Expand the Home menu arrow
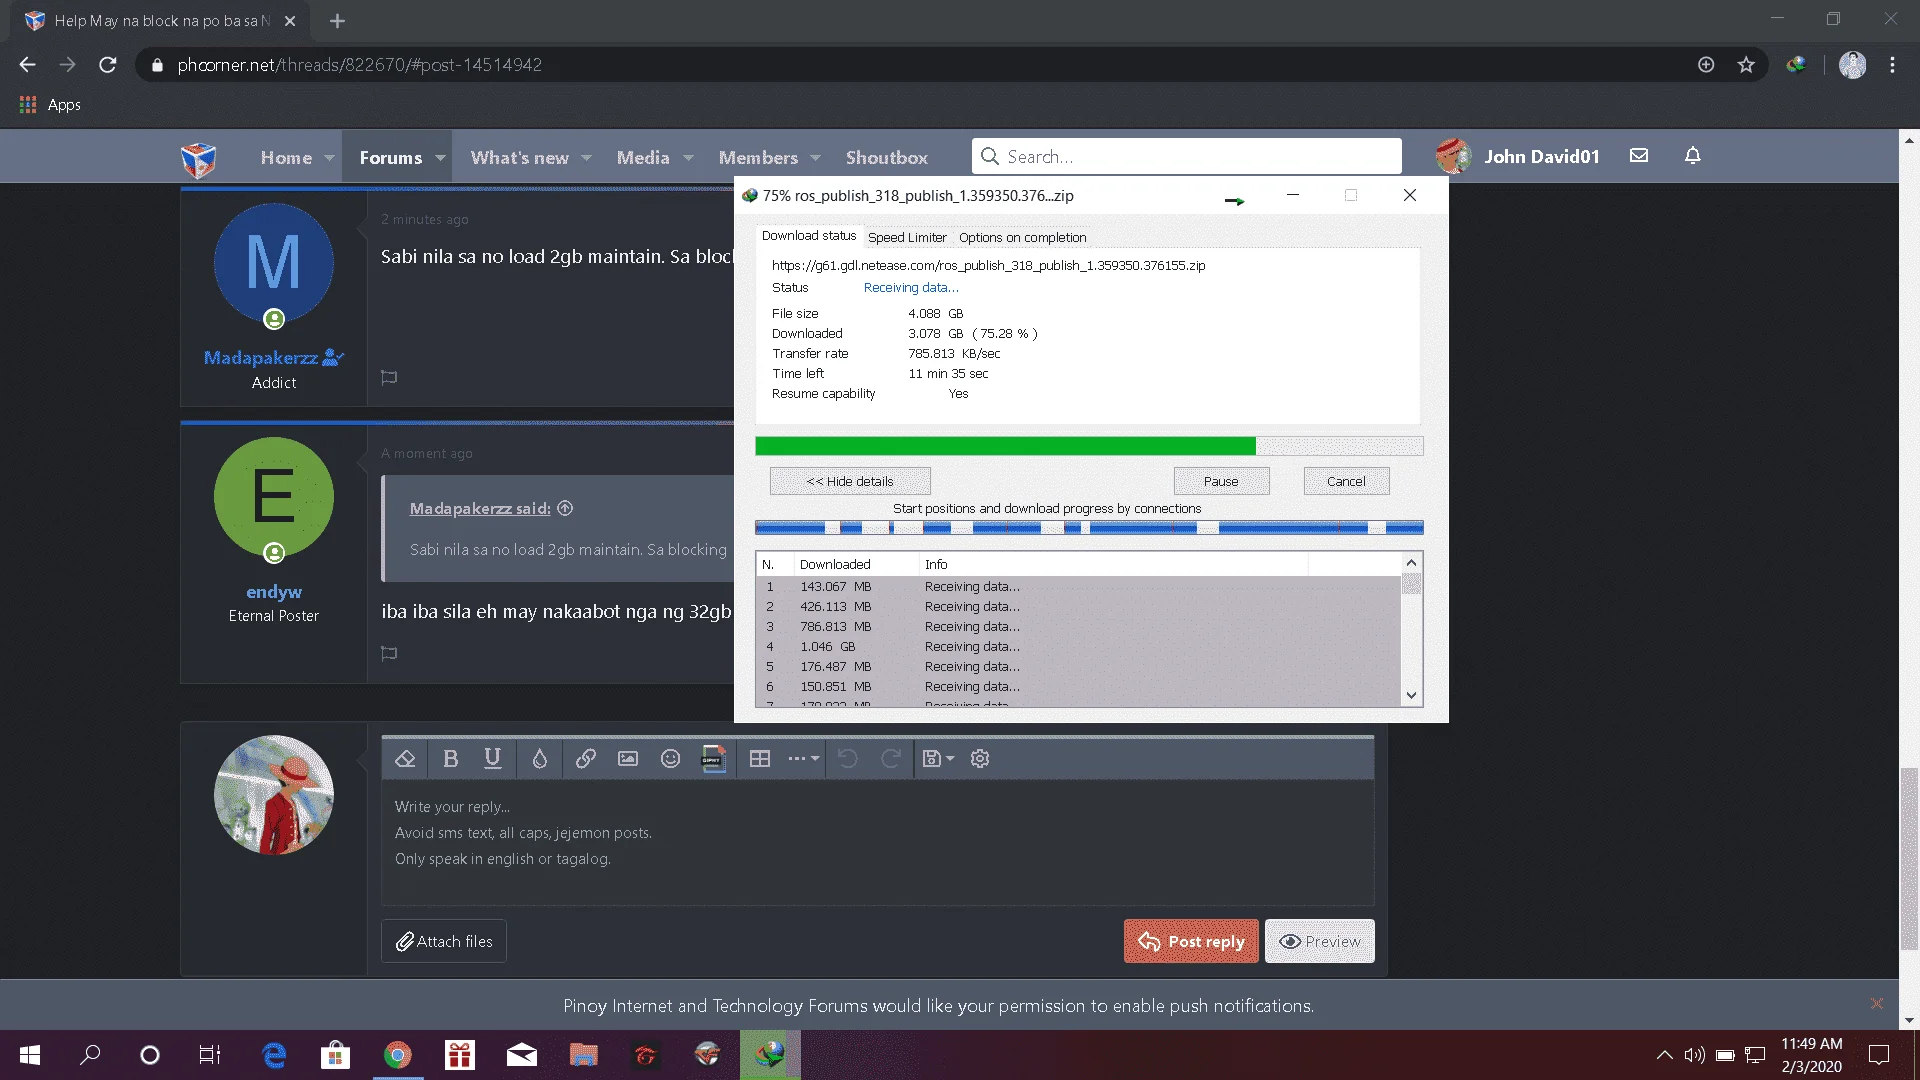1920x1080 pixels. (329, 158)
